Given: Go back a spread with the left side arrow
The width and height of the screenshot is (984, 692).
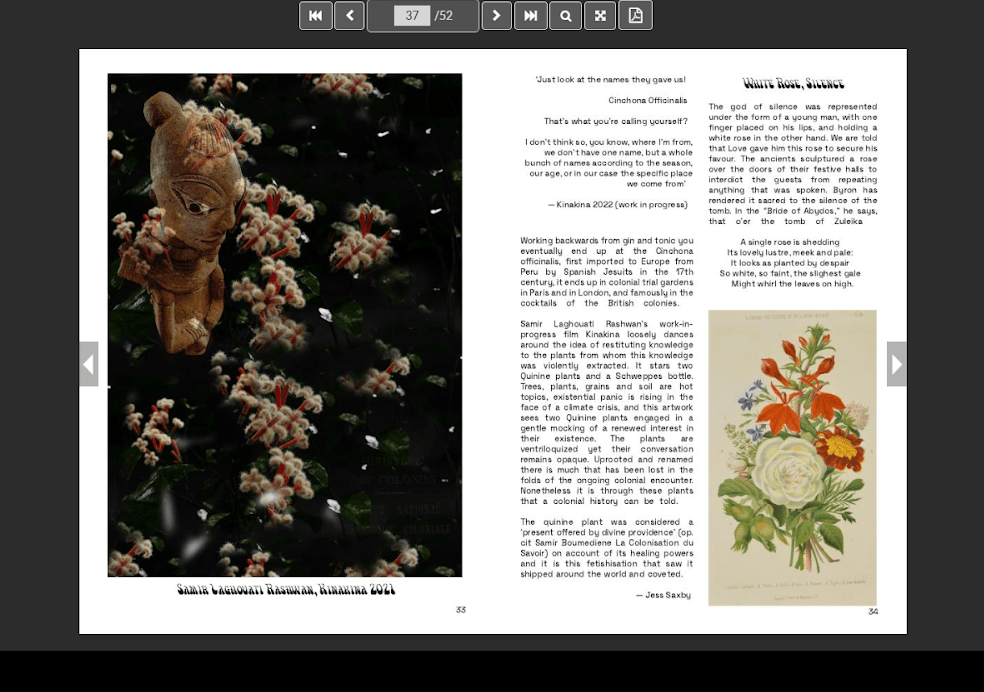Looking at the screenshot, I should click(x=89, y=363).
